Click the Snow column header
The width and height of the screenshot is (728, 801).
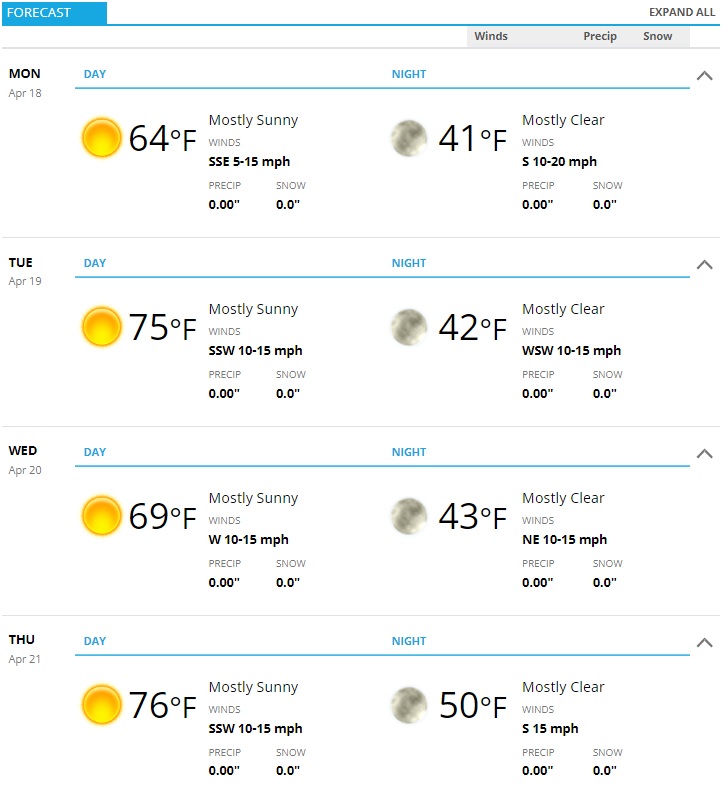[x=657, y=36]
